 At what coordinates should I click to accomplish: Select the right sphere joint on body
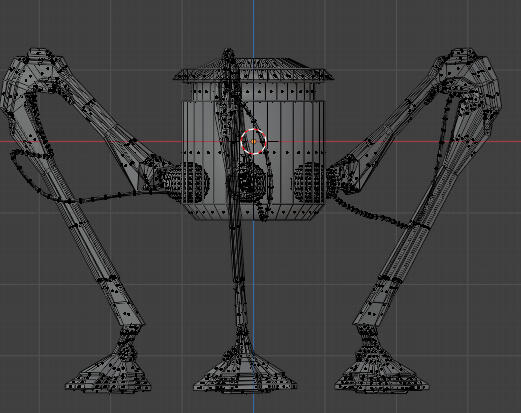[x=308, y=183]
